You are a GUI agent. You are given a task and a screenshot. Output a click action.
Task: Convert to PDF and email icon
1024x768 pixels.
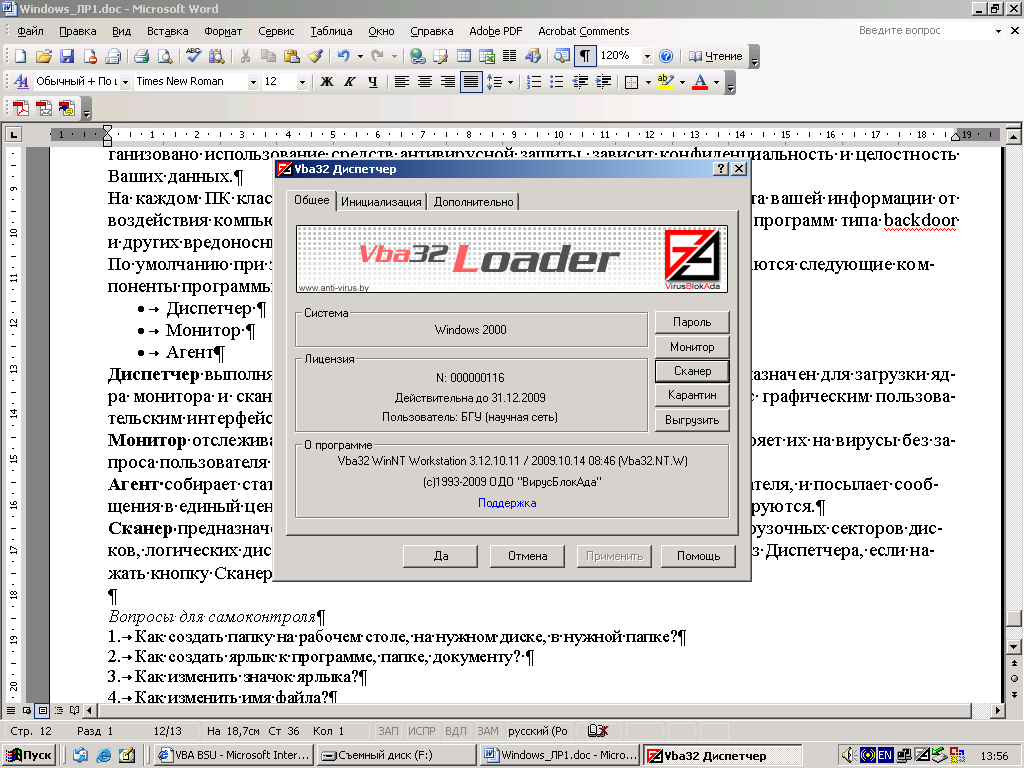coord(44,108)
